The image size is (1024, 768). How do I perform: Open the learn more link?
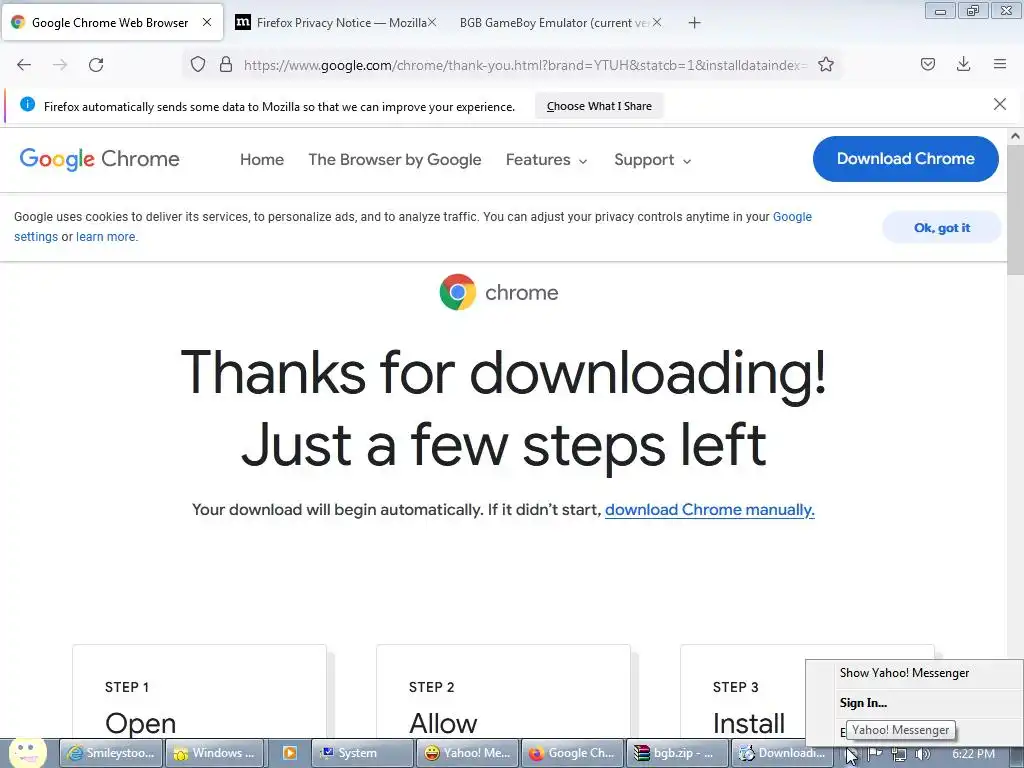point(106,236)
